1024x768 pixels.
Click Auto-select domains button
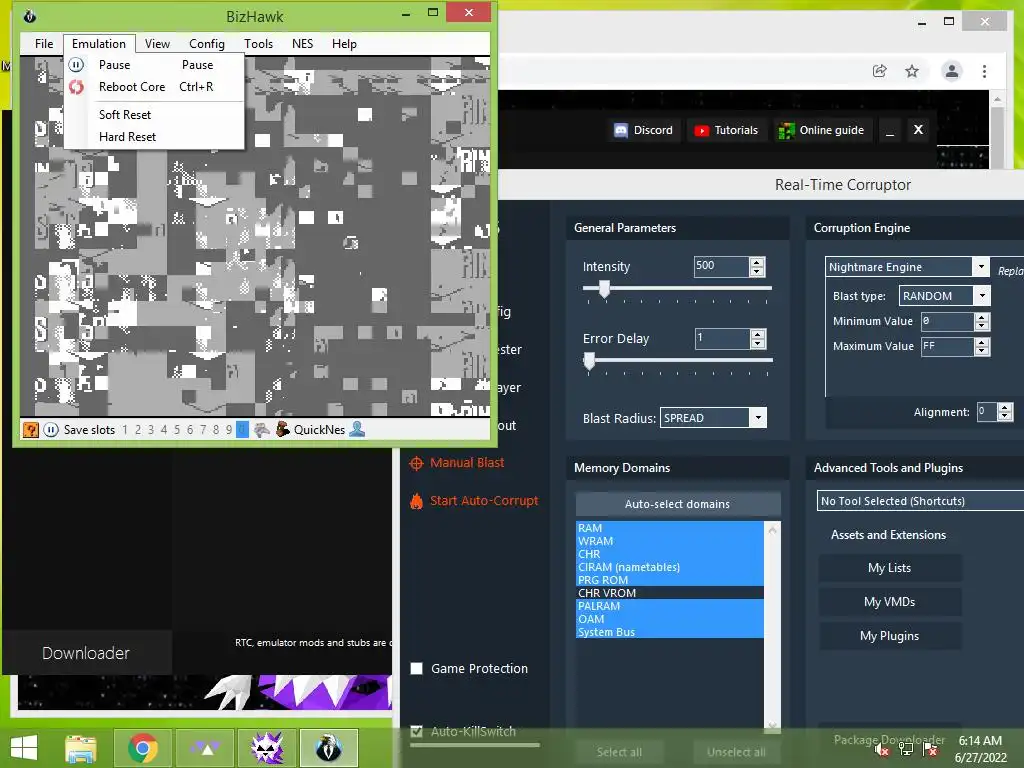[678, 504]
